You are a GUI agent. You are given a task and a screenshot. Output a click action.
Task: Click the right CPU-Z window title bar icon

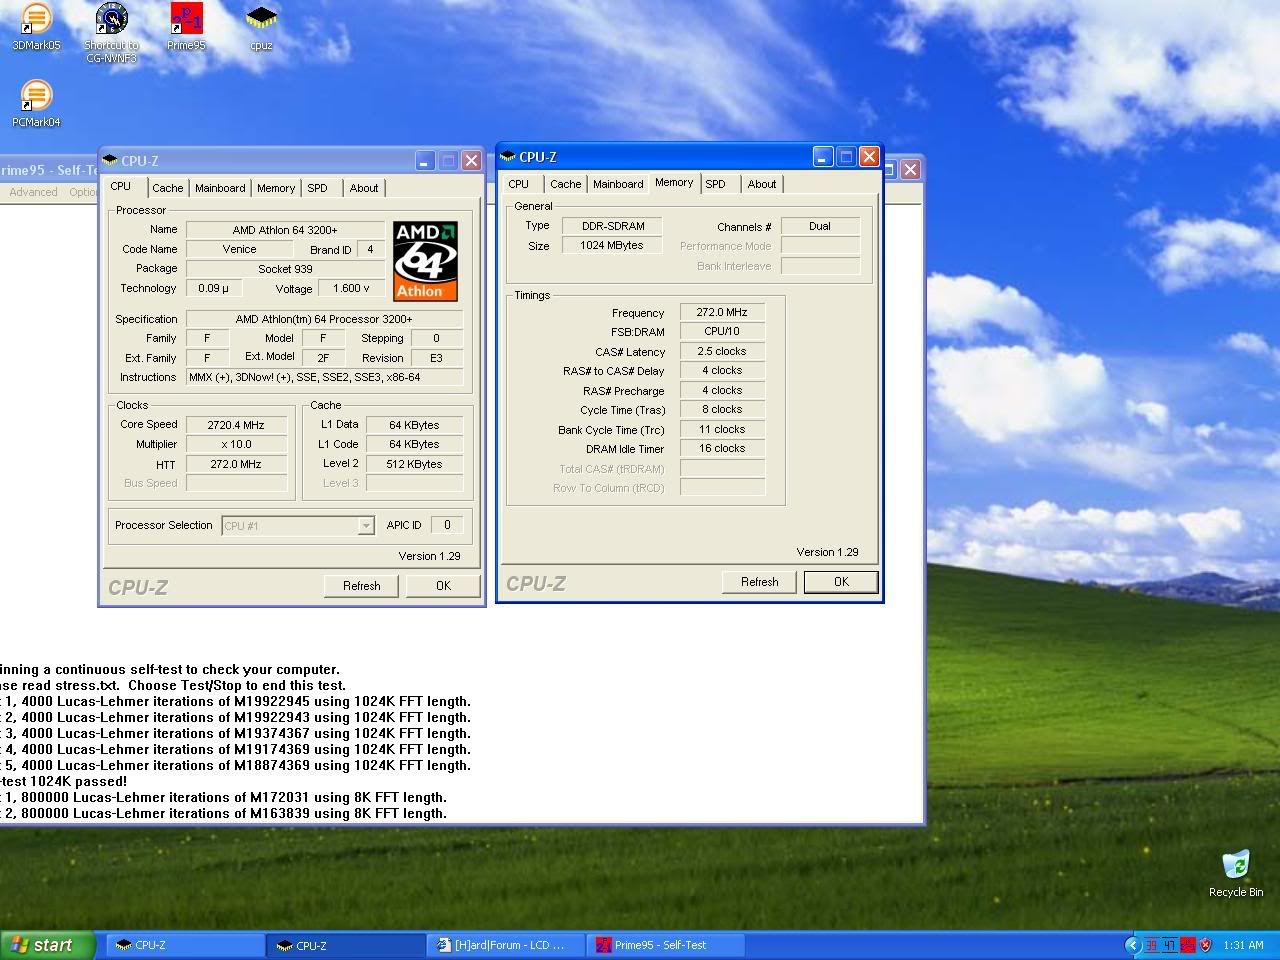[508, 157]
